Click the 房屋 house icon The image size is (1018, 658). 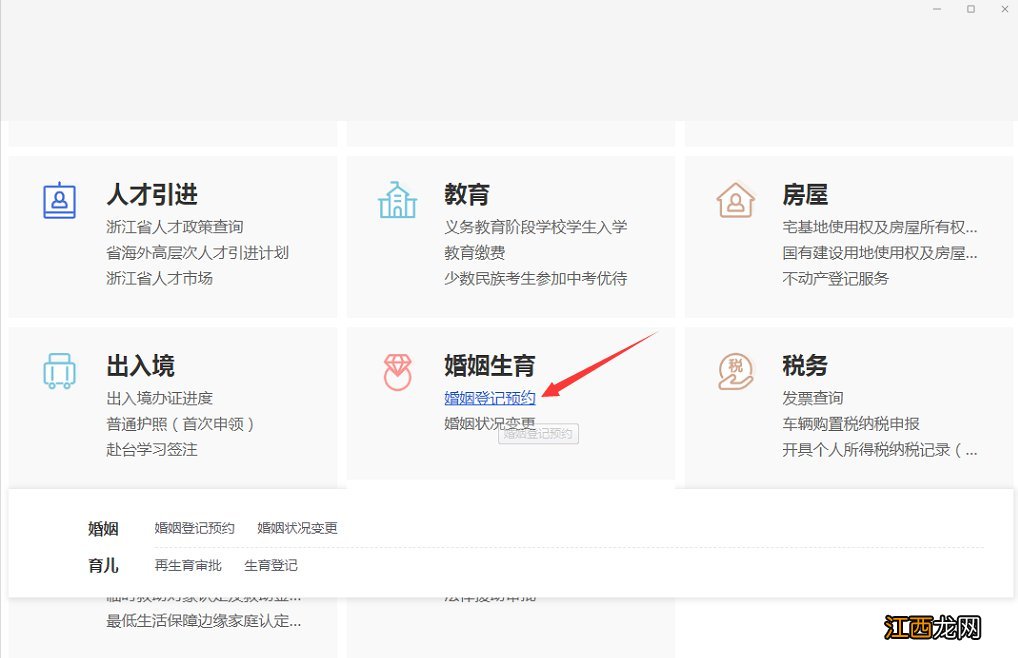(x=735, y=200)
